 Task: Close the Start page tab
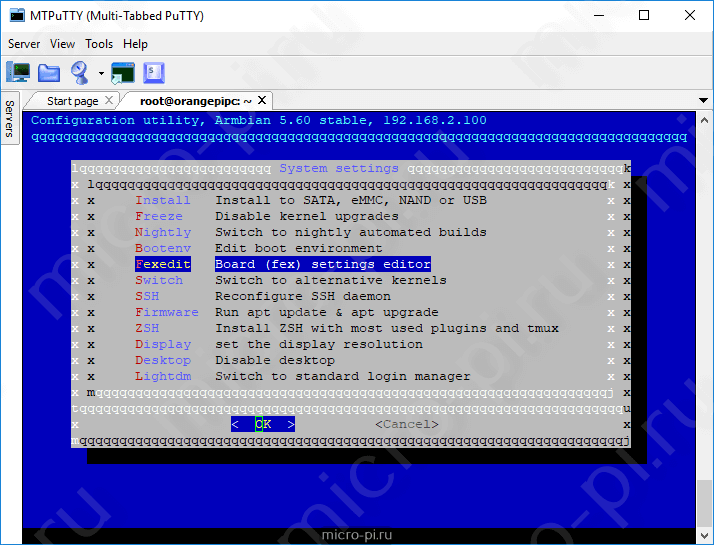[x=109, y=100]
